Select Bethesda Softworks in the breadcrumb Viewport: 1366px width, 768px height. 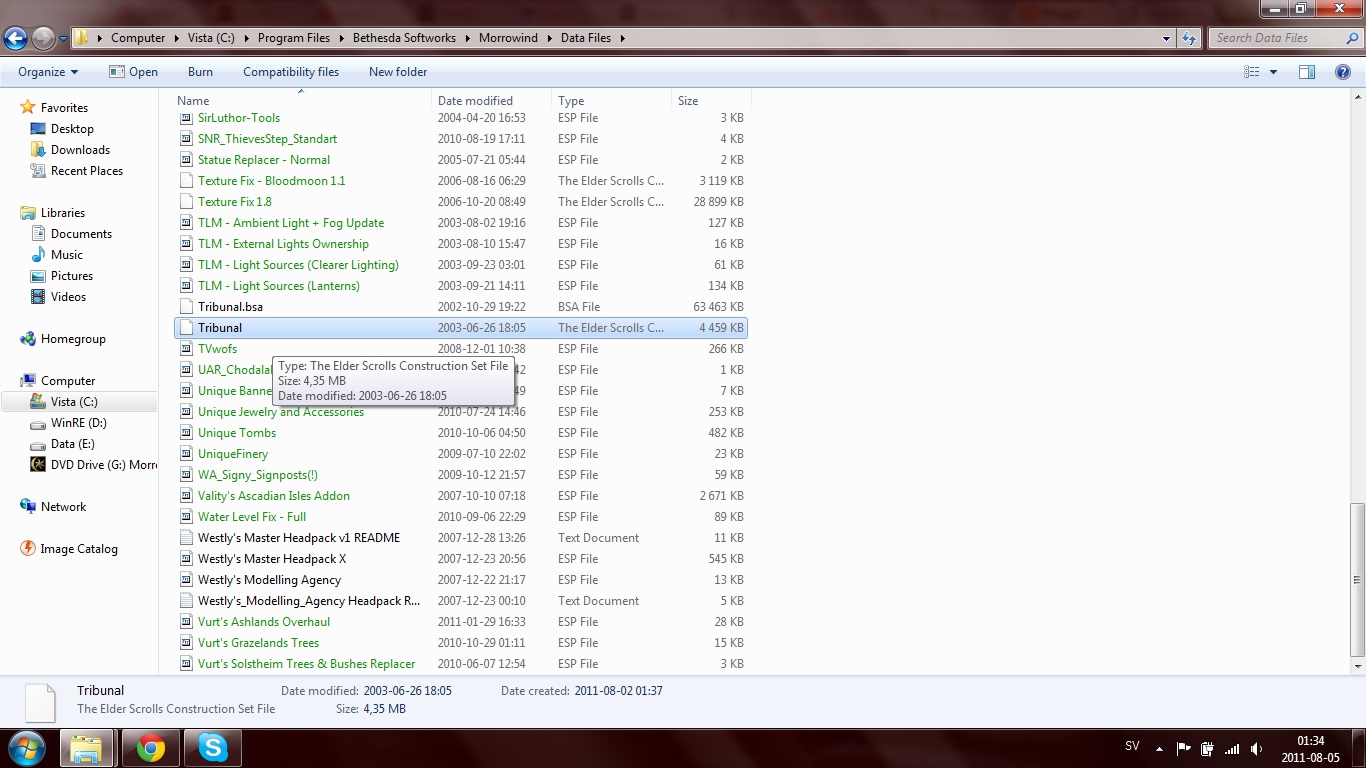(404, 38)
